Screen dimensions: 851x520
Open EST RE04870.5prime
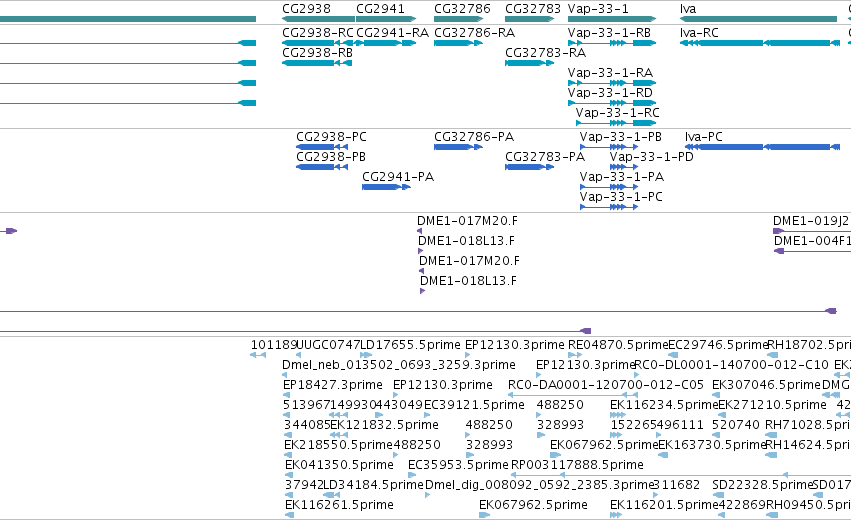618,345
